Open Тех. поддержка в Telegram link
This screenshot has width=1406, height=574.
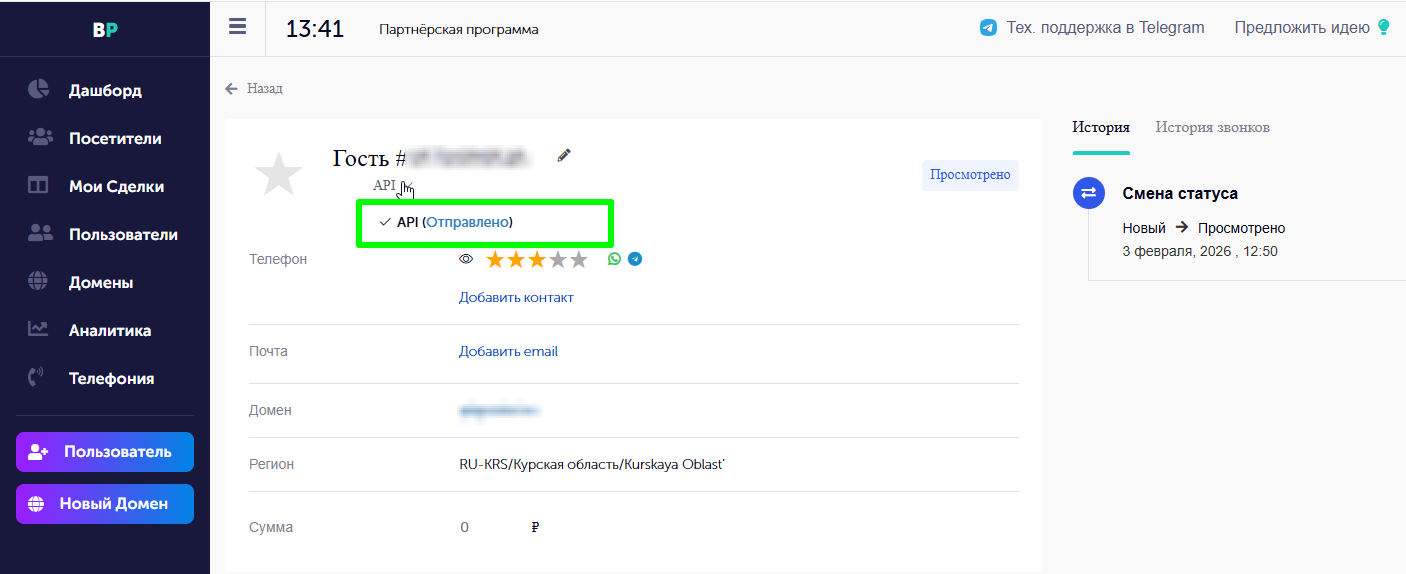pos(1105,28)
